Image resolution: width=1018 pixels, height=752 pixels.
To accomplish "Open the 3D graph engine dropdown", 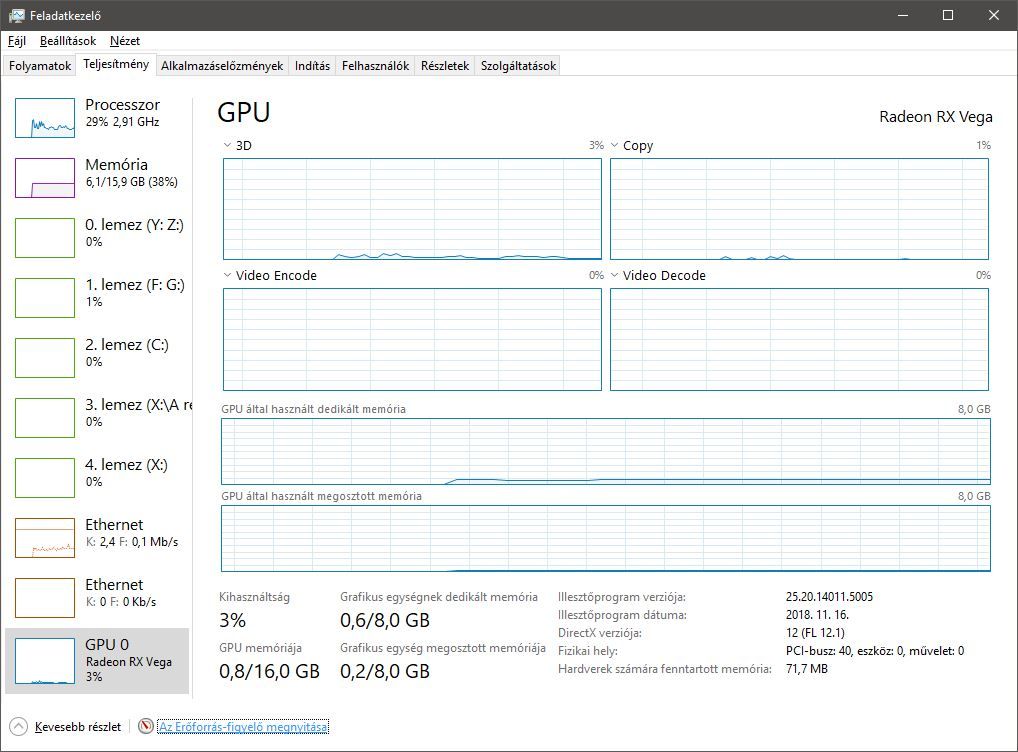I will click(x=227, y=146).
